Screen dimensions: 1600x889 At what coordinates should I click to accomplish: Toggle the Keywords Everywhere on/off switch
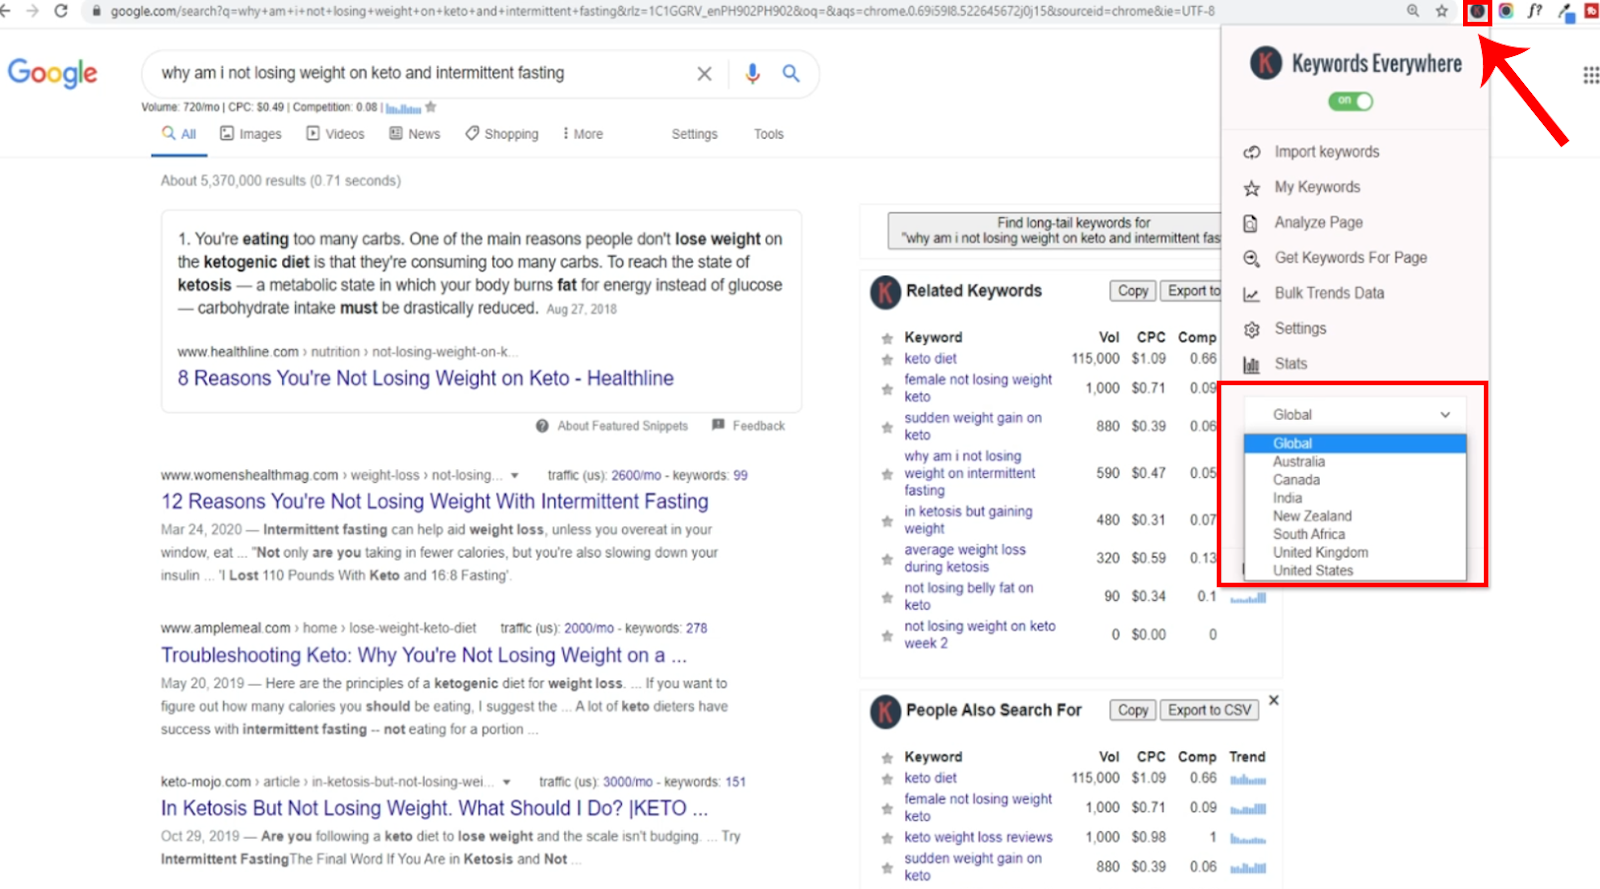pyautogui.click(x=1350, y=101)
